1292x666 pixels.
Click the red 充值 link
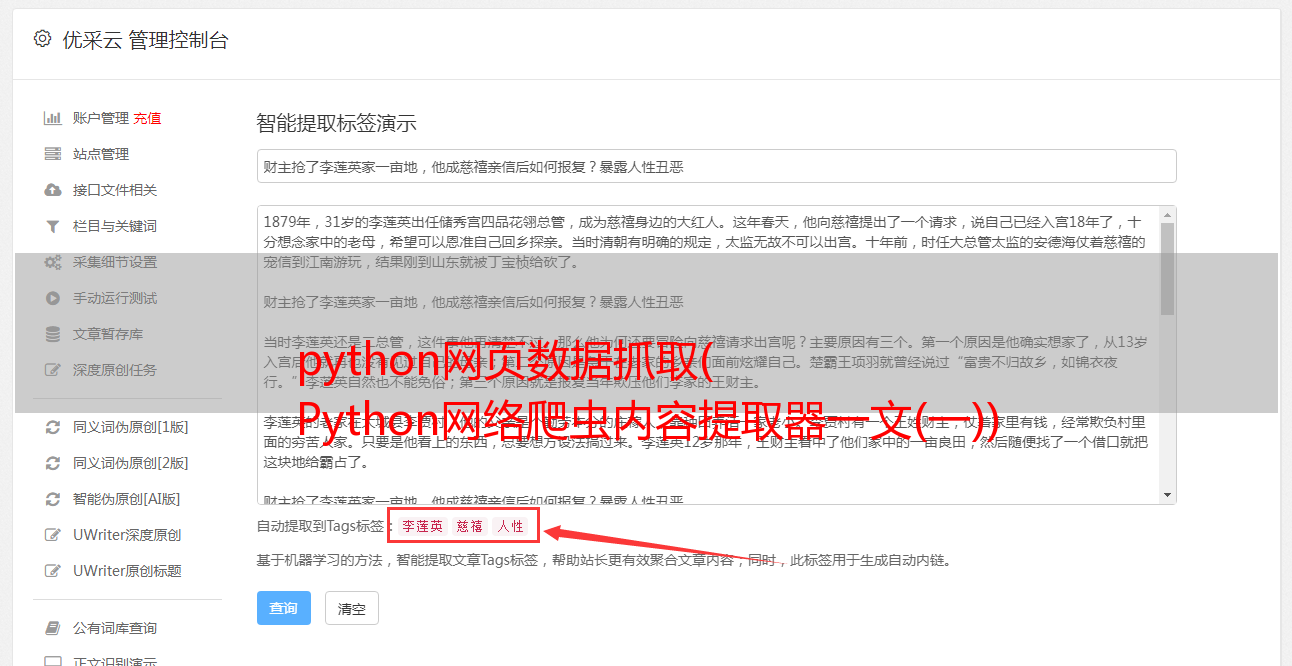coord(147,118)
